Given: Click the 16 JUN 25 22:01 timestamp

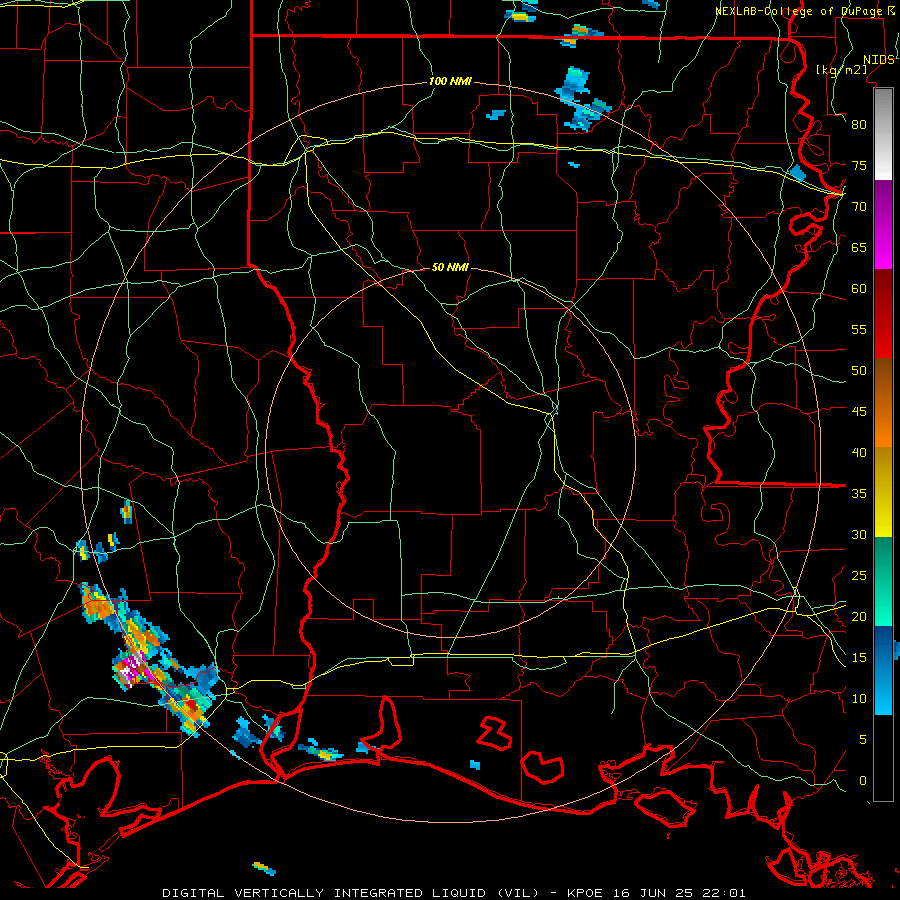Looking at the screenshot, I should coord(678,893).
